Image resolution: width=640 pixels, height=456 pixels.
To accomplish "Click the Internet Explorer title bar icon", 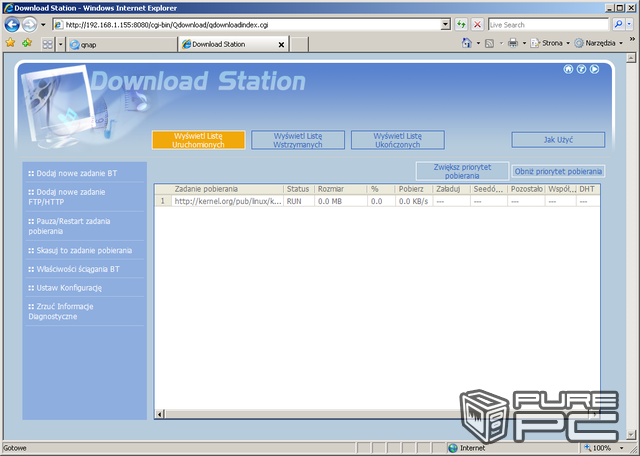I will click(7, 8).
